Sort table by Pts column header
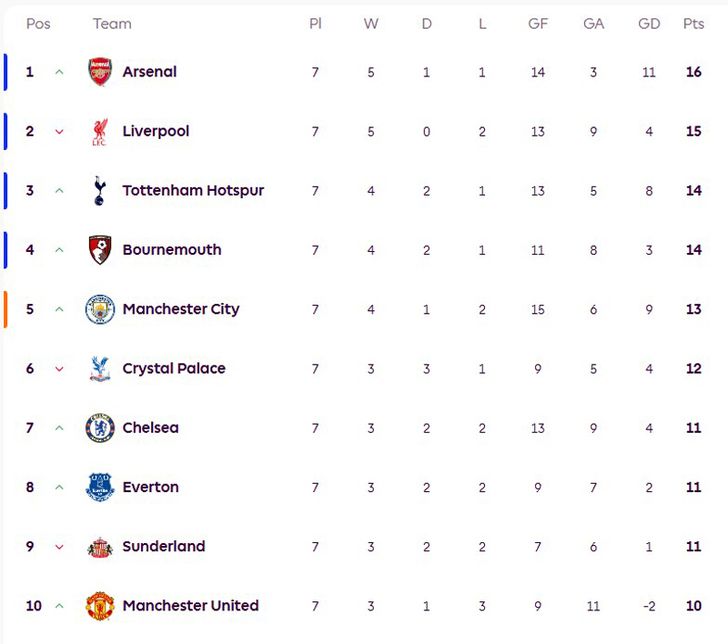 click(x=693, y=24)
